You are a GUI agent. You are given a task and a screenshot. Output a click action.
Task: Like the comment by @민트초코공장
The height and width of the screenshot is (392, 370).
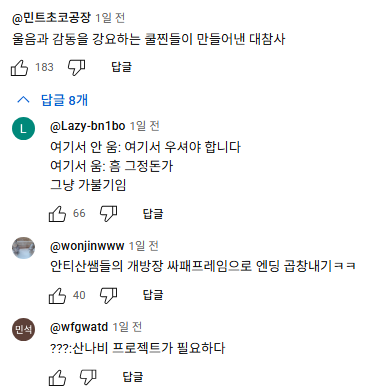(19, 68)
